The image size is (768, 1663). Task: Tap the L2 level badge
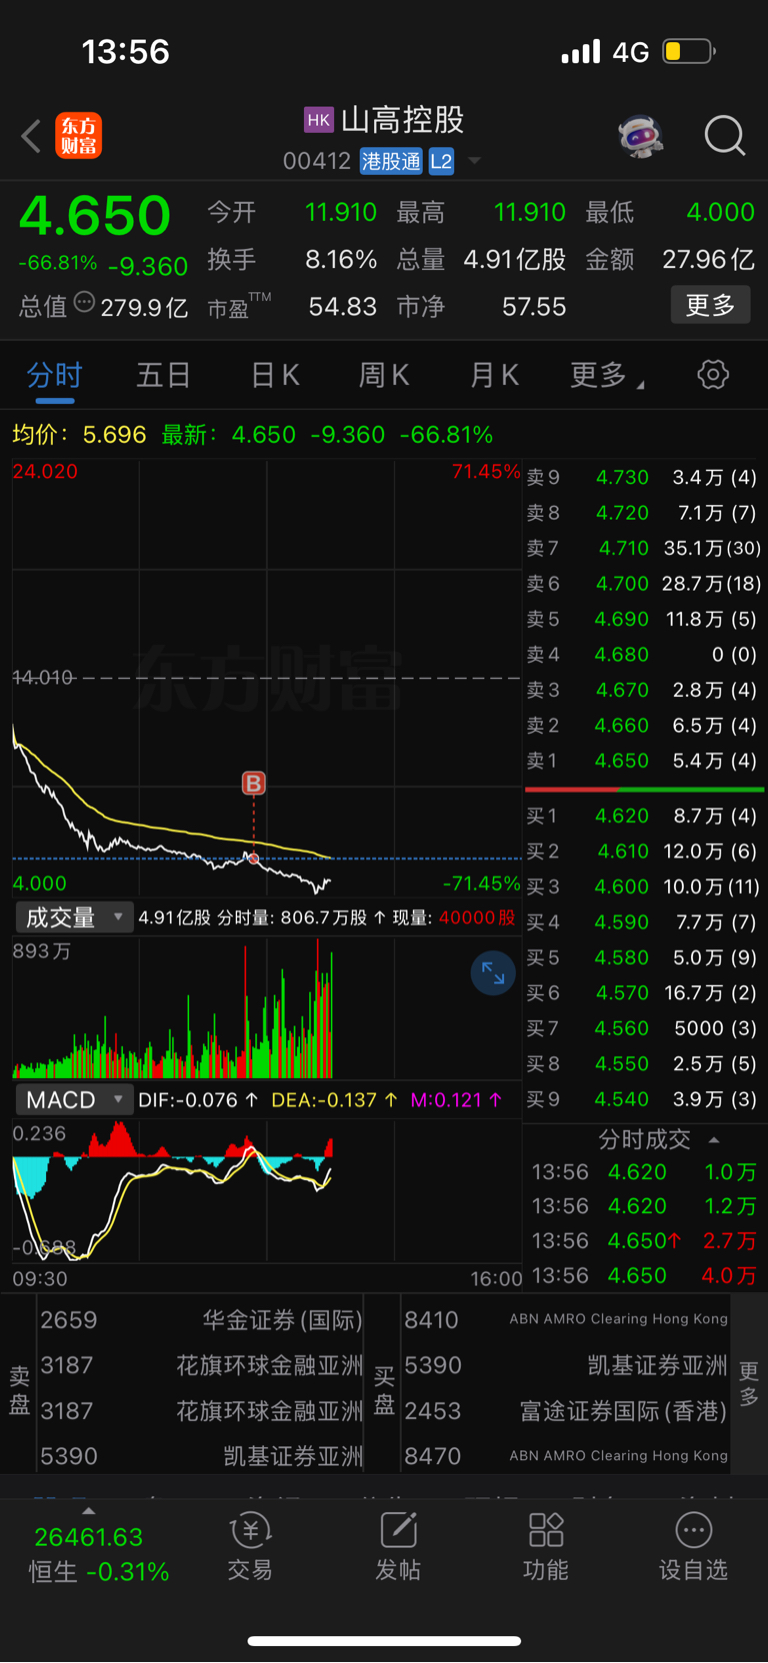[441, 161]
